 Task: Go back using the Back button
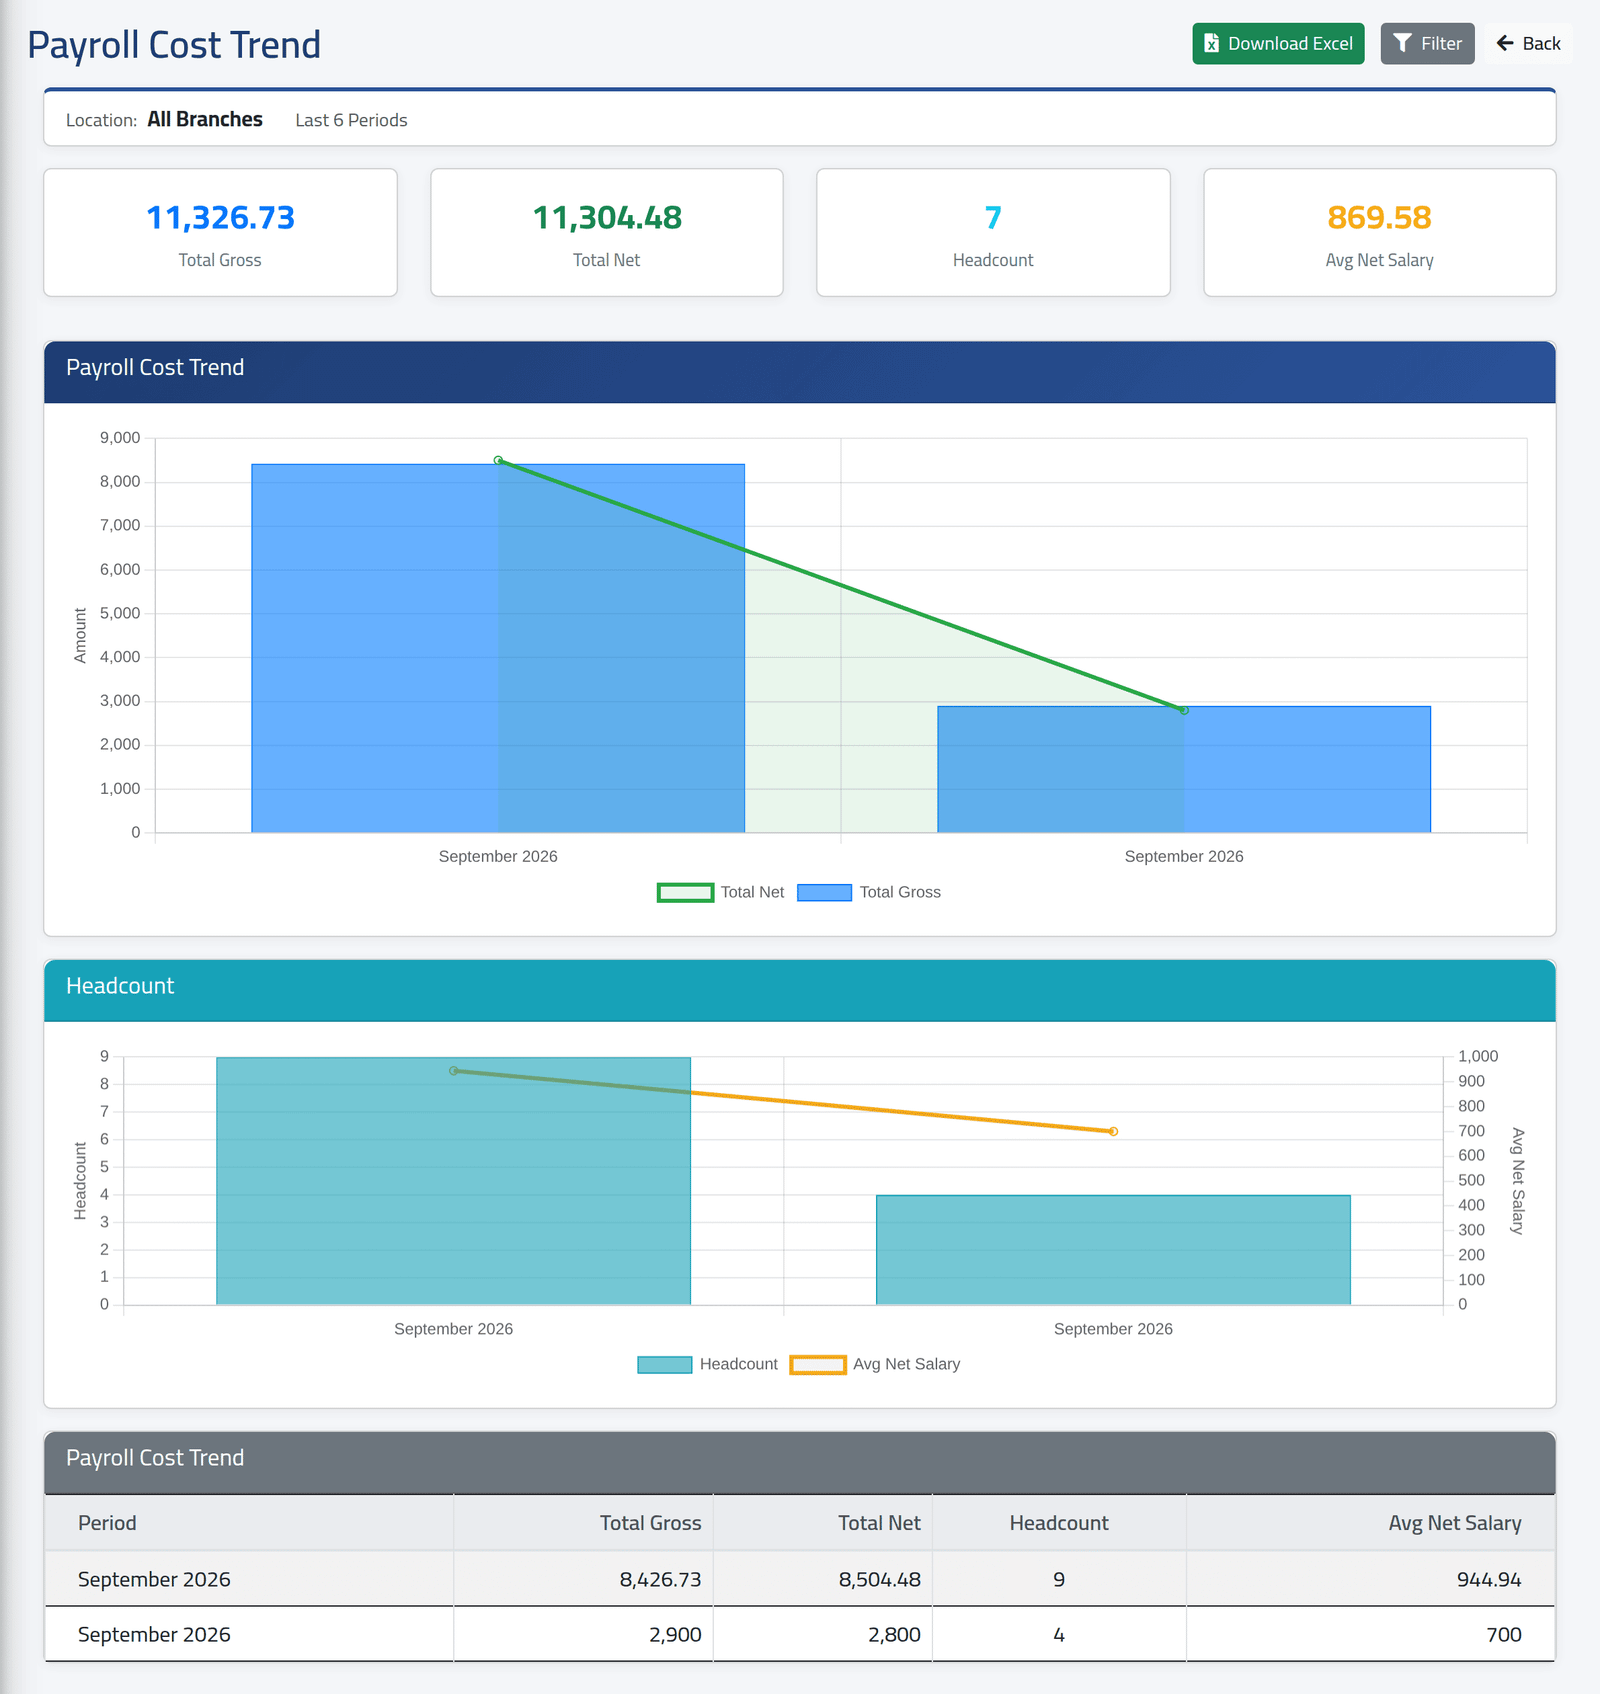coord(1528,44)
